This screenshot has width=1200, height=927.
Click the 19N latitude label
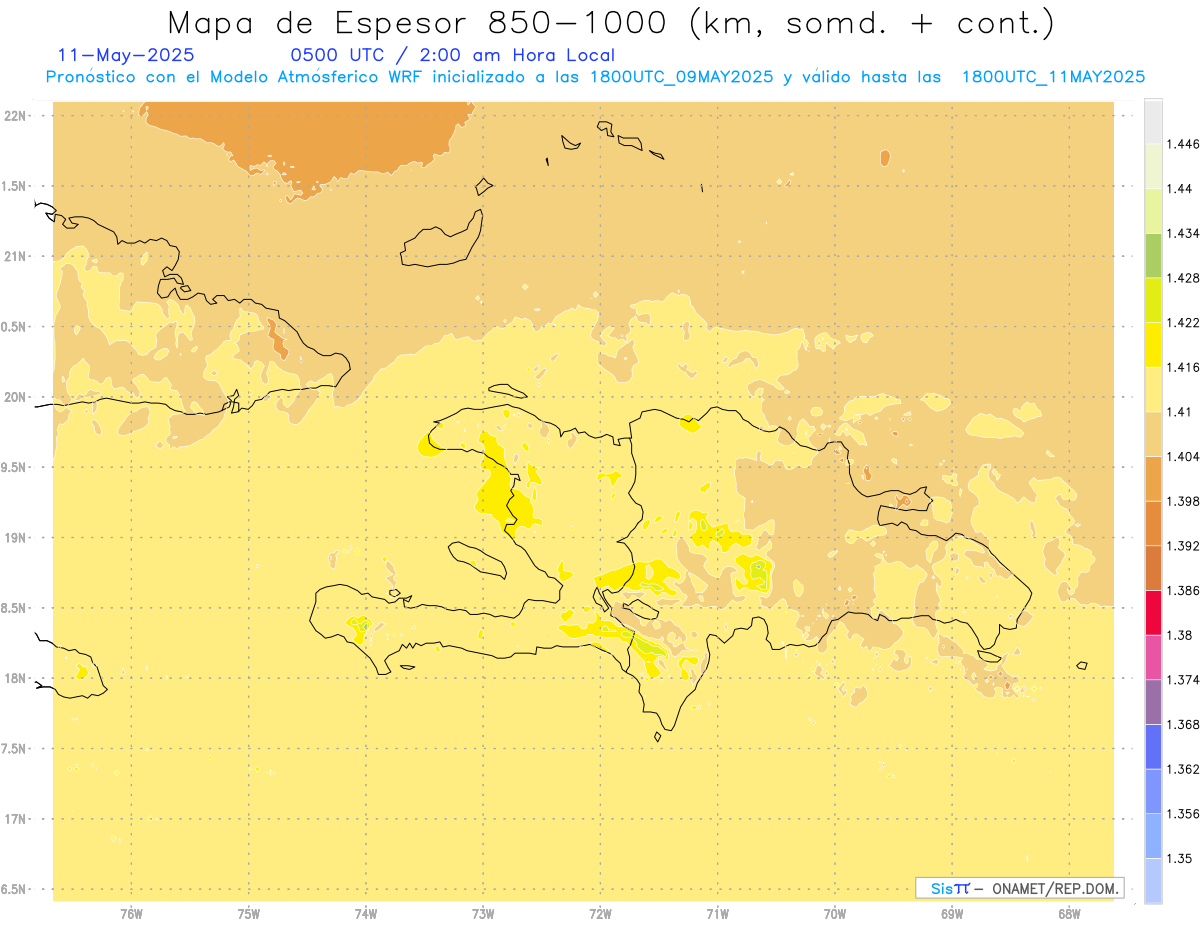coord(14,538)
